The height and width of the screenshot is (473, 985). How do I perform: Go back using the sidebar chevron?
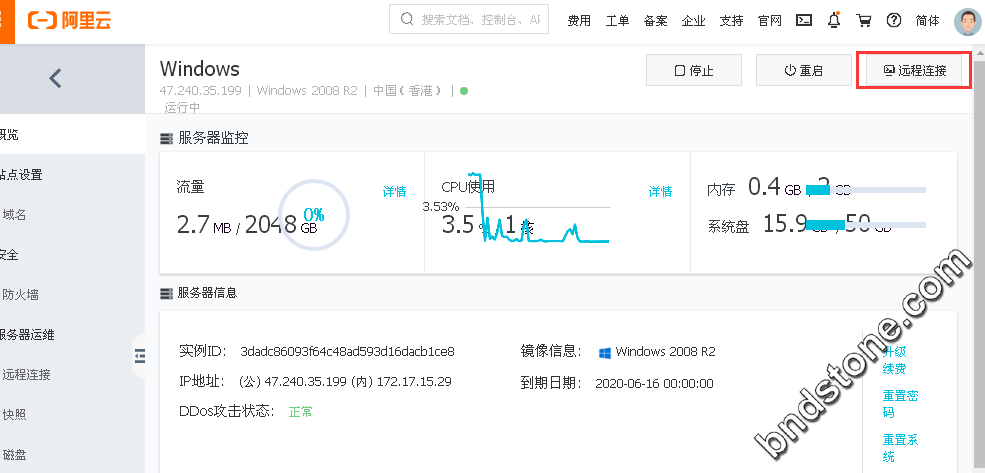point(56,78)
